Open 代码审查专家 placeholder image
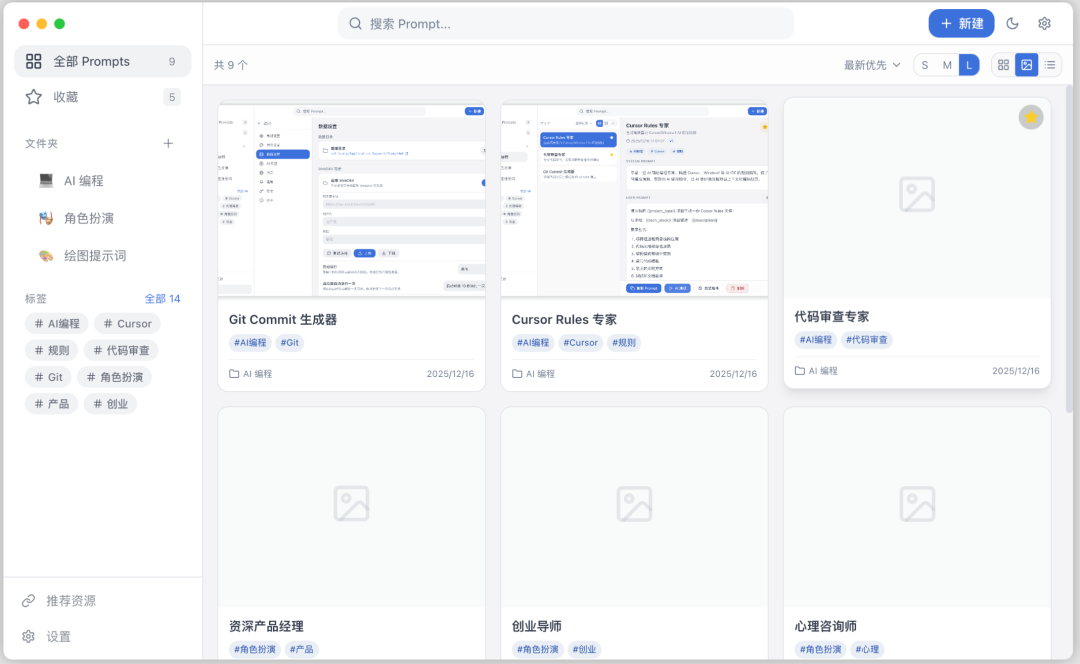Image resolution: width=1080 pixels, height=664 pixels. coord(917,198)
